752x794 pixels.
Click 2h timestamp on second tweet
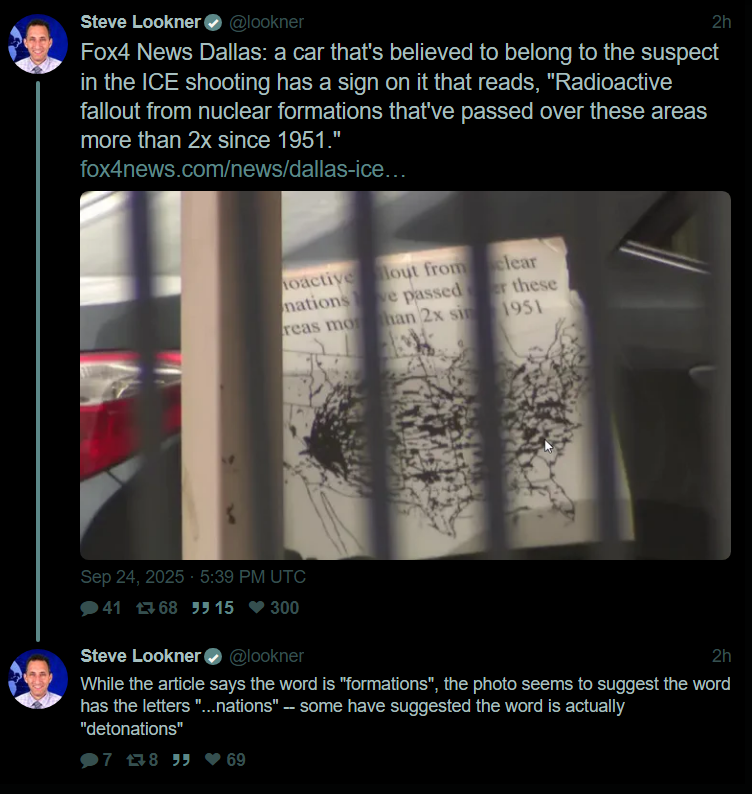721,656
